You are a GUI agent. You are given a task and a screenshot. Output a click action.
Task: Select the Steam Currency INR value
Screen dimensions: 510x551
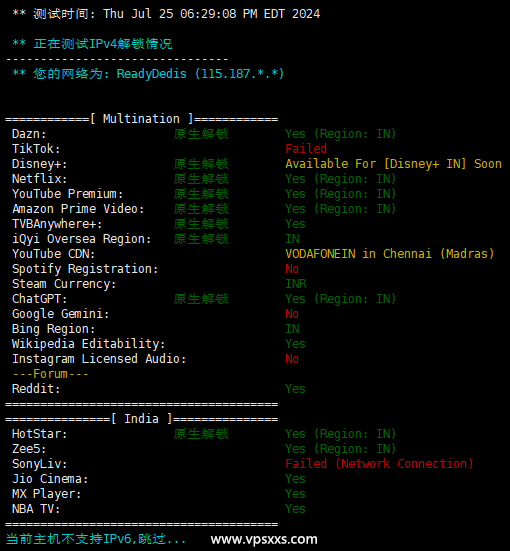[x=296, y=284]
